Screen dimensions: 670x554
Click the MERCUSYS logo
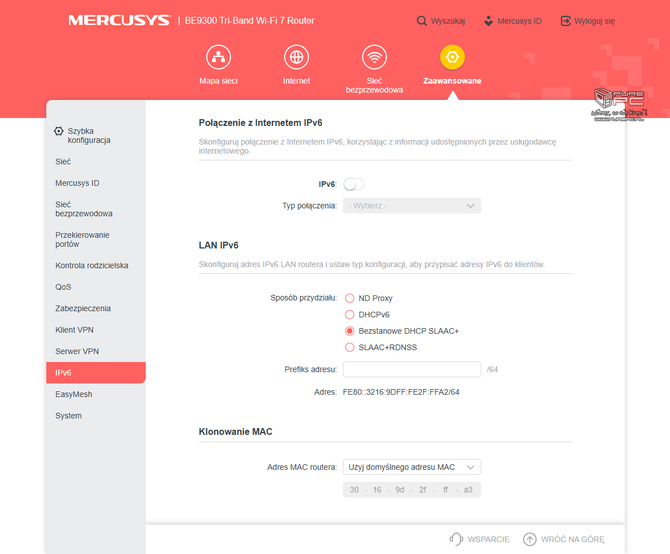click(x=119, y=21)
